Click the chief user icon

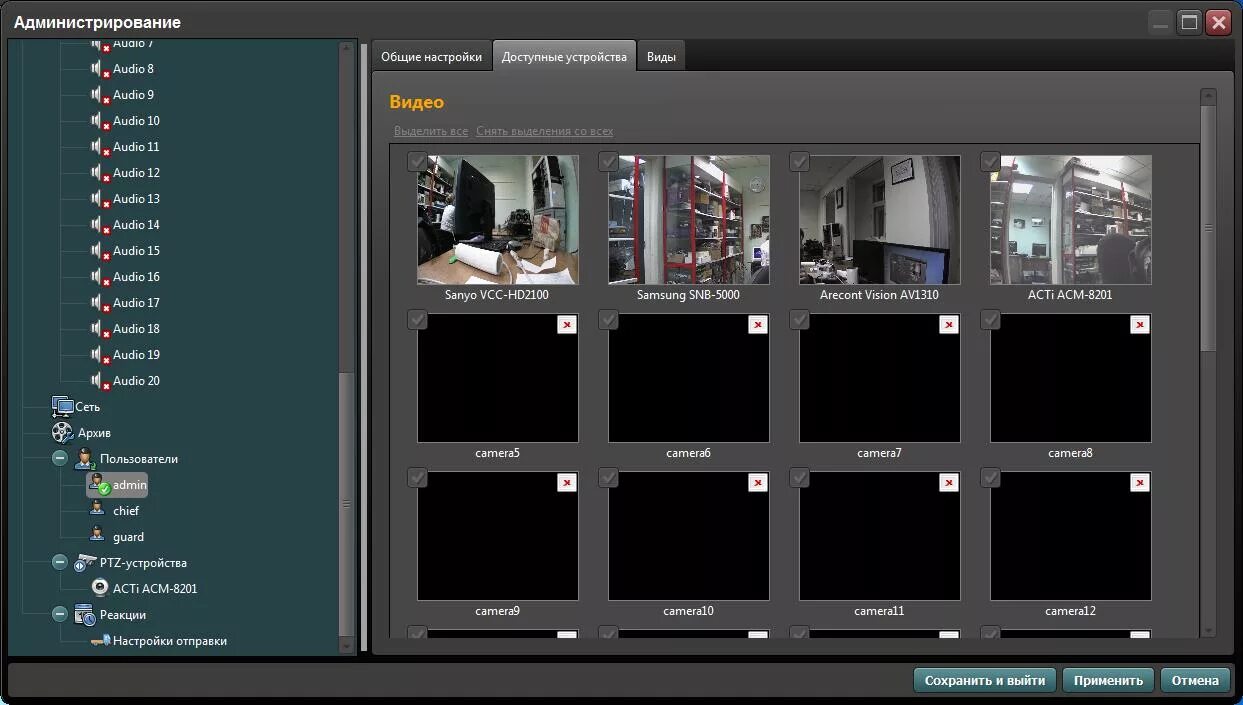point(98,510)
